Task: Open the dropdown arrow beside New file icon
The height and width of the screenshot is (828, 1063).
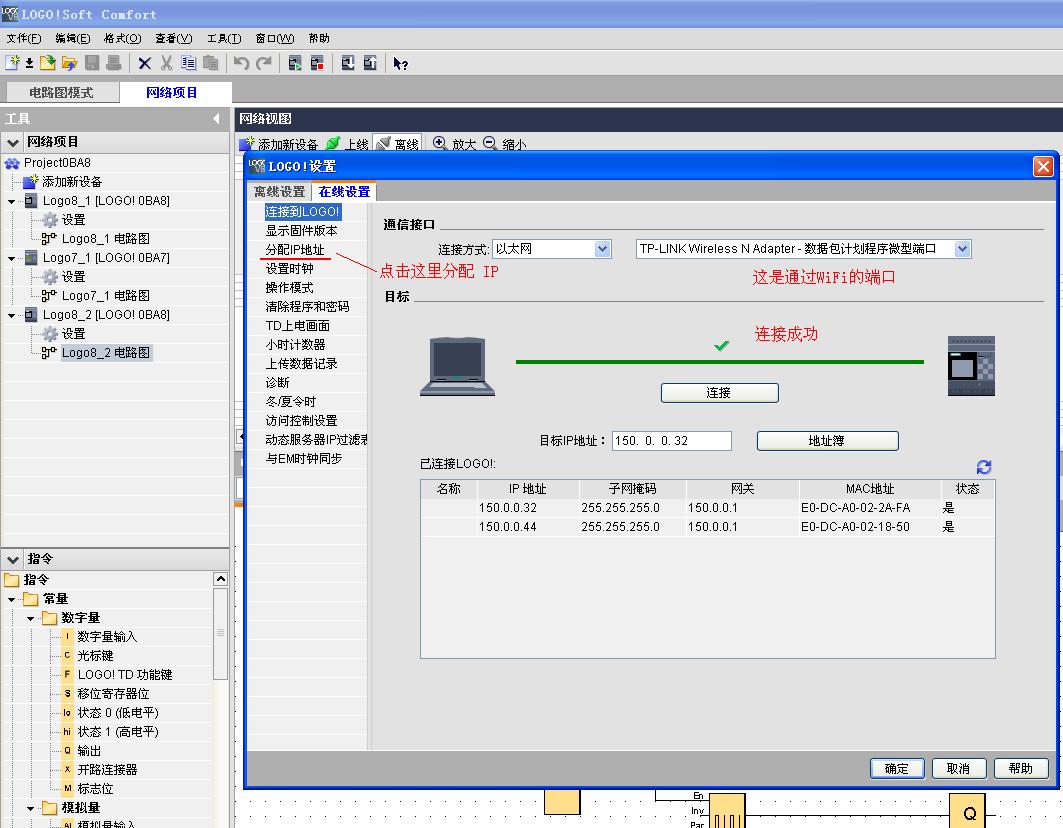Action: [29, 64]
